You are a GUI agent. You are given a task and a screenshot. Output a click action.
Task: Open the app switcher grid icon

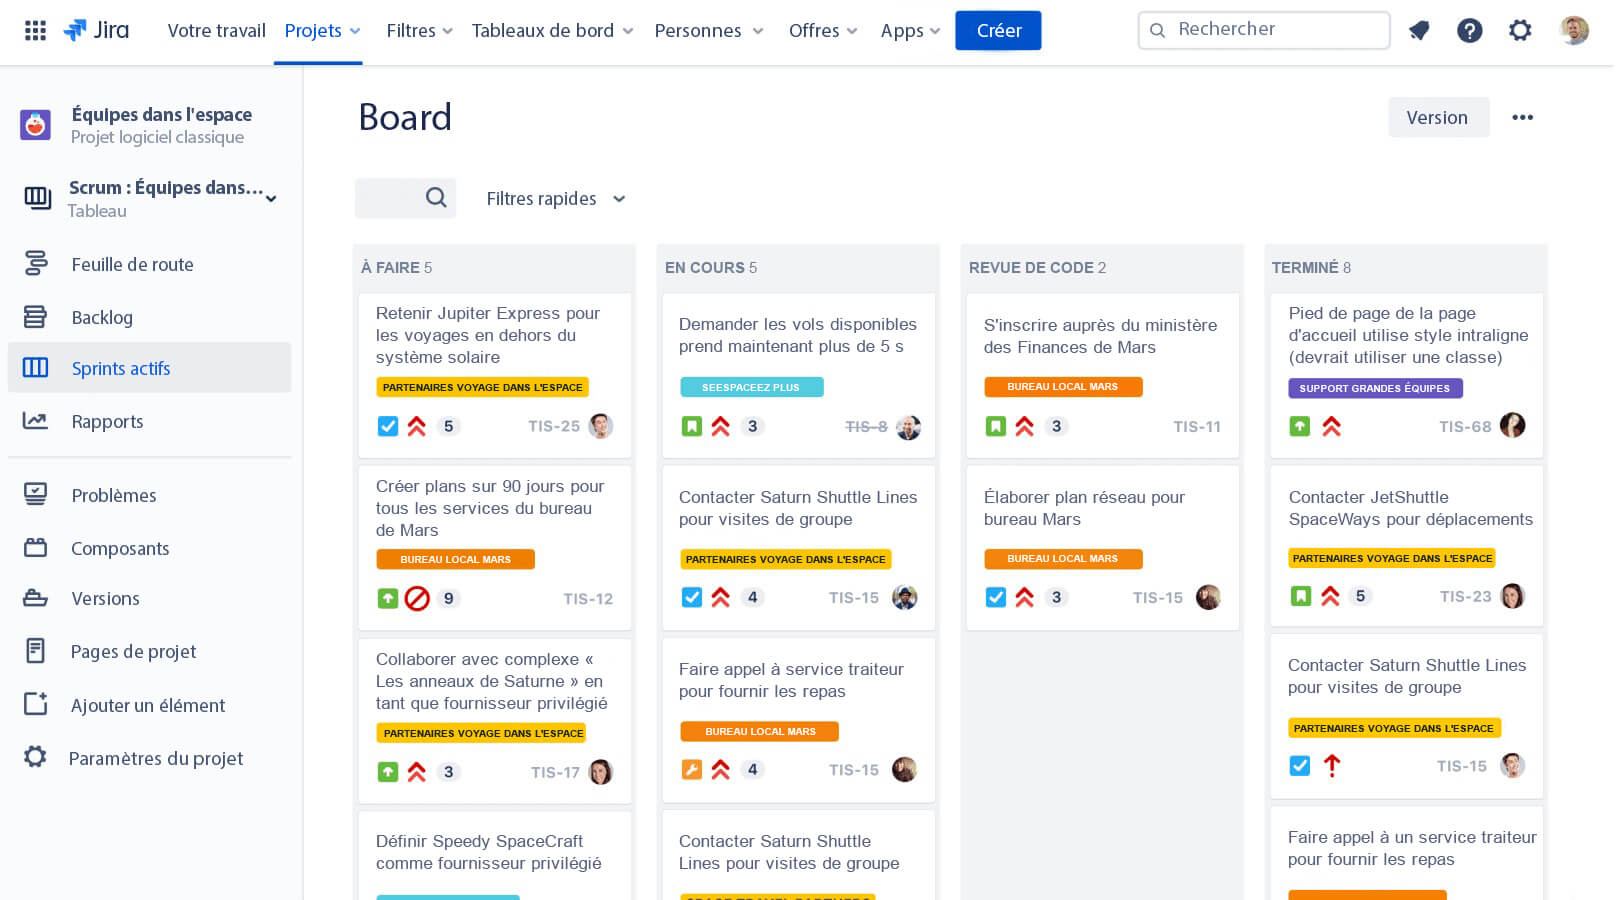click(35, 30)
